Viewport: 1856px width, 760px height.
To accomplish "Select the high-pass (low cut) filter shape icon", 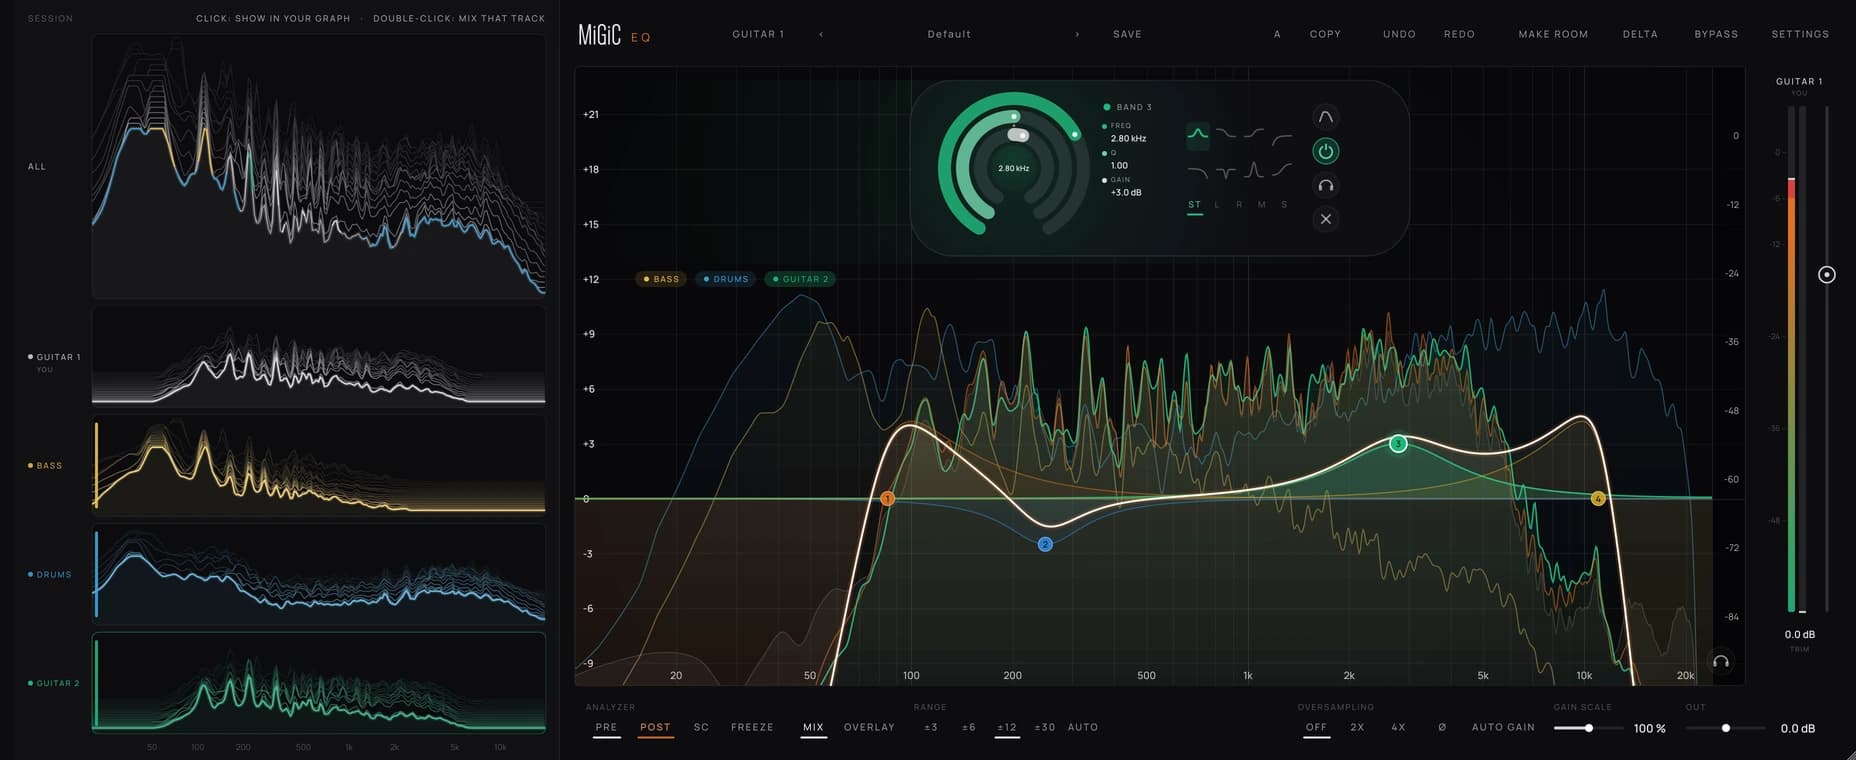I will pos(1282,140).
